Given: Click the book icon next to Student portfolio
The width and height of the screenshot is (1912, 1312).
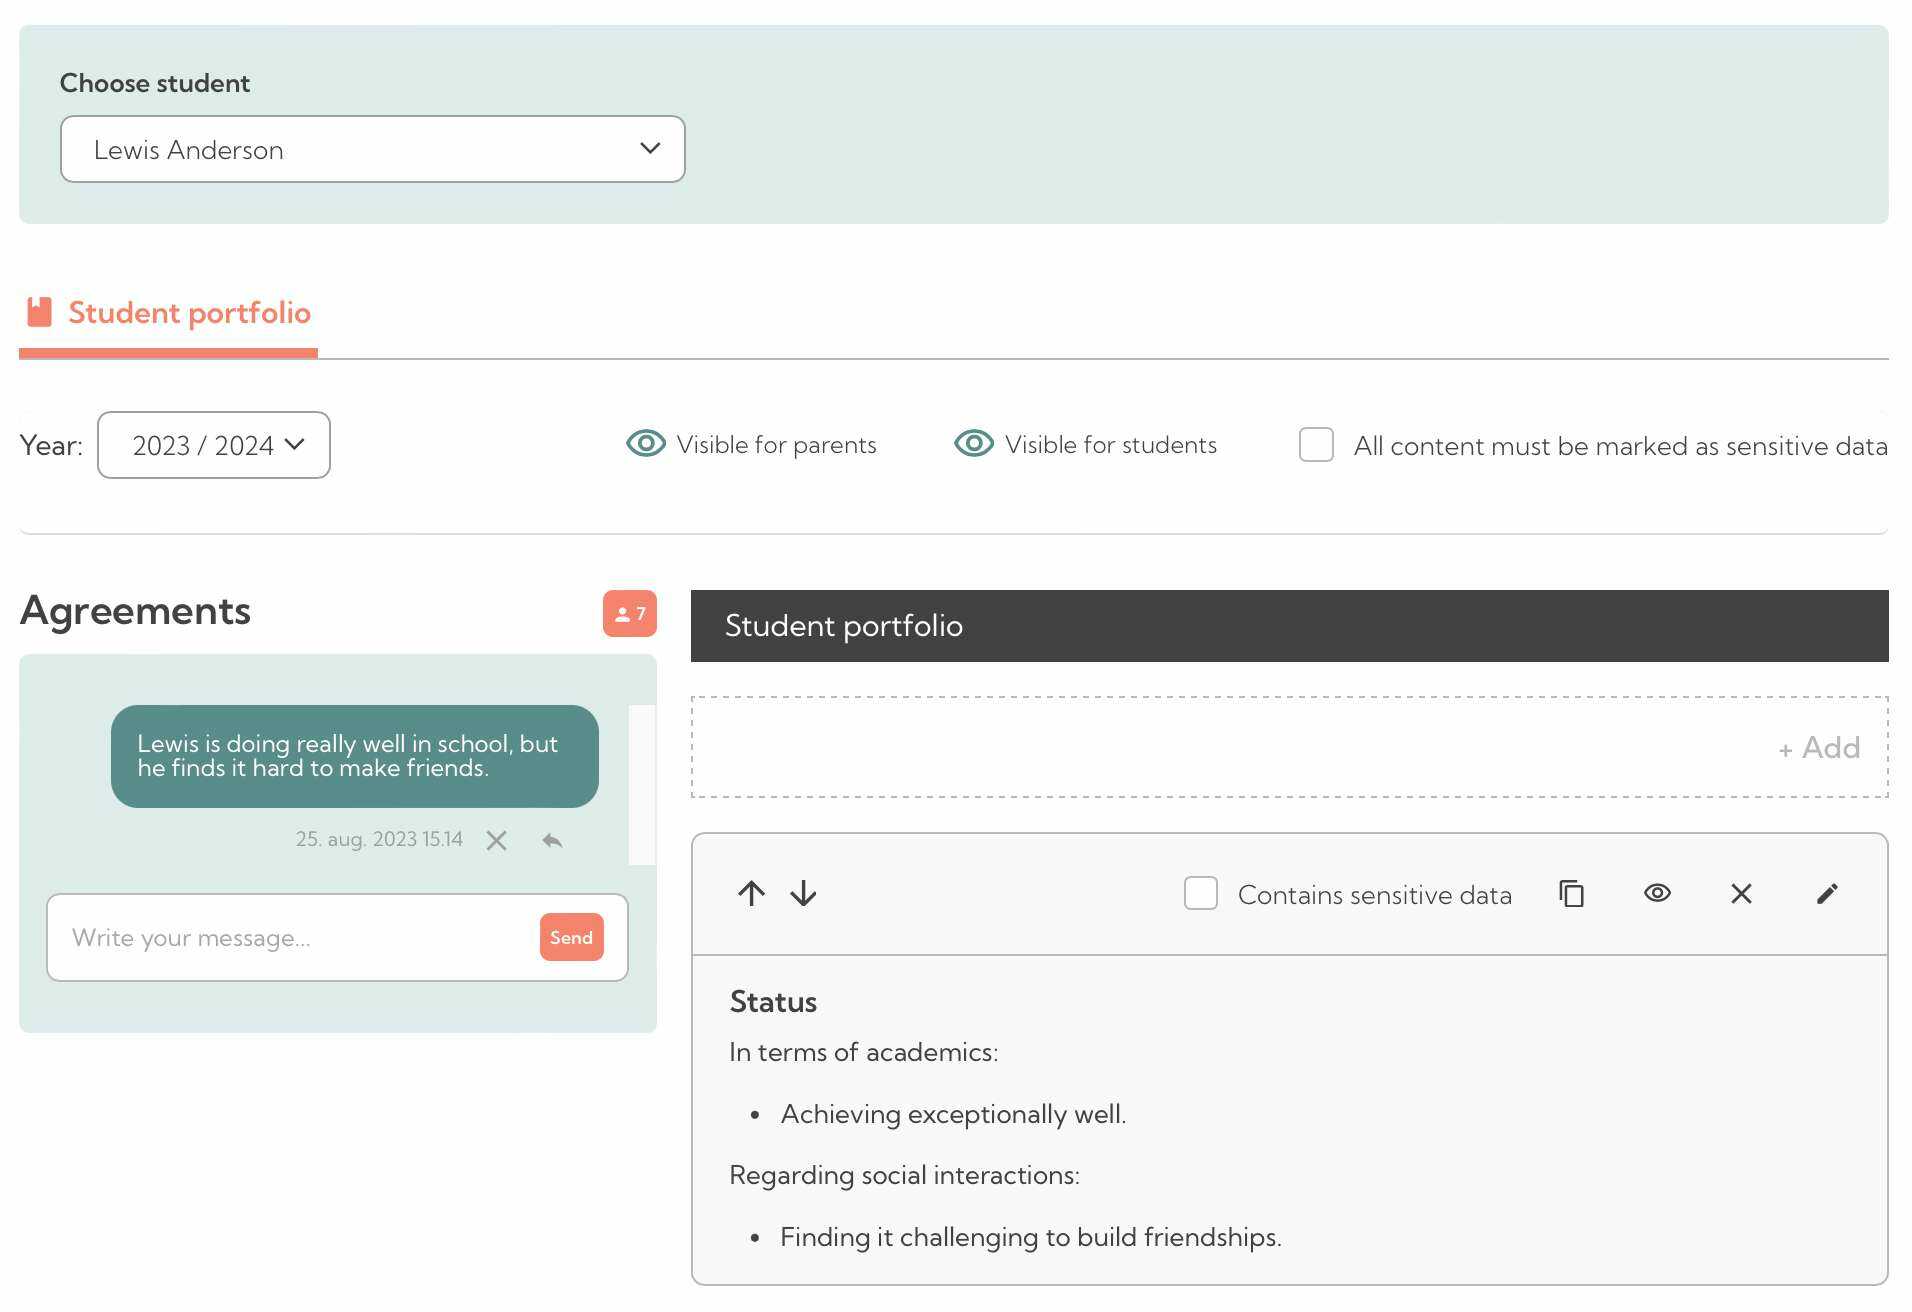Looking at the screenshot, I should tap(38, 312).
